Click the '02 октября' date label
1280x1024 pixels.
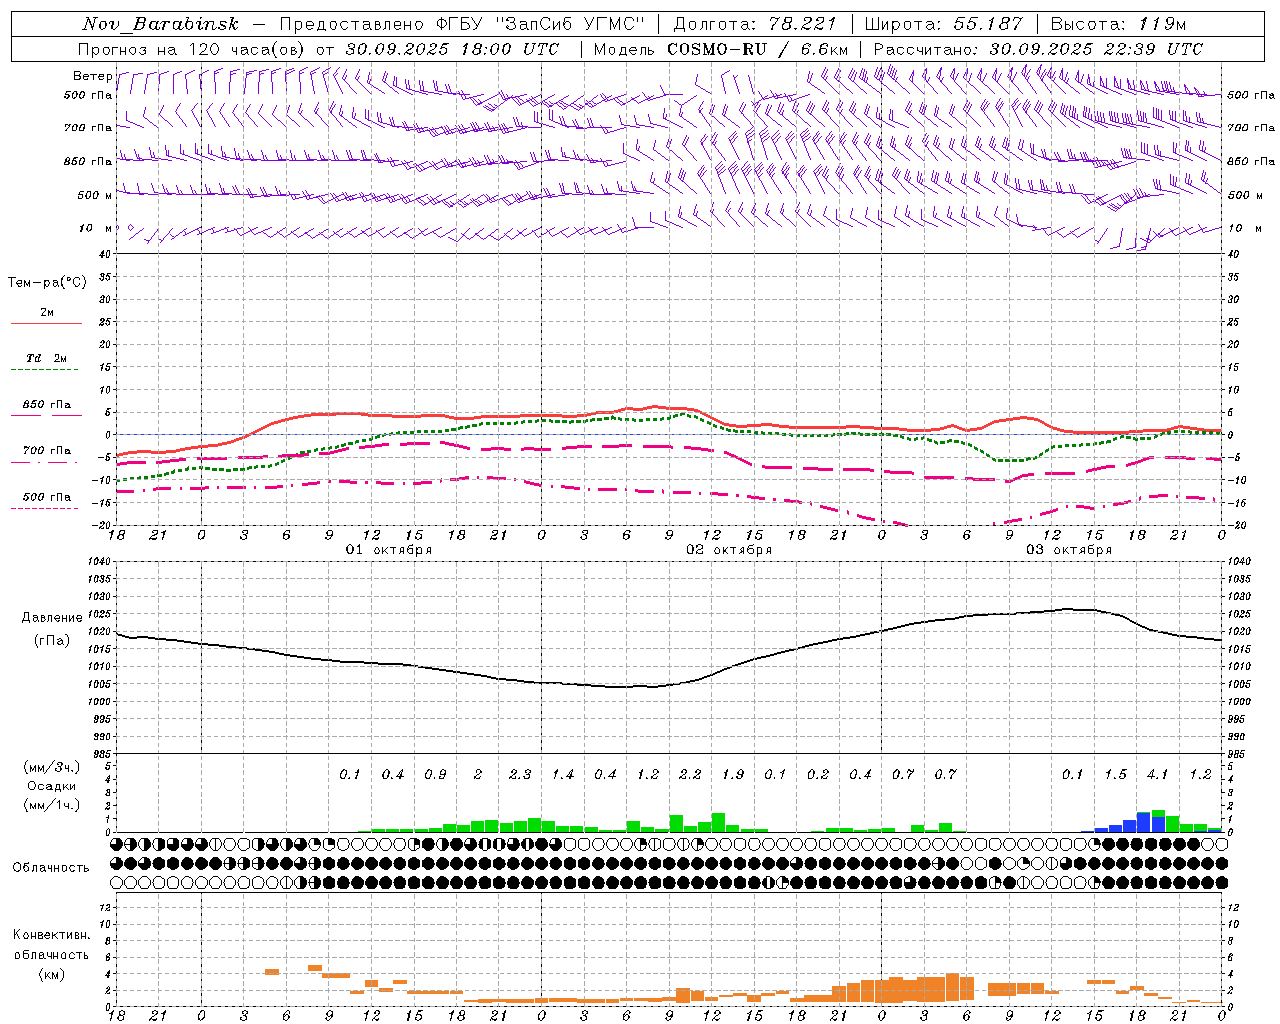[729, 550]
